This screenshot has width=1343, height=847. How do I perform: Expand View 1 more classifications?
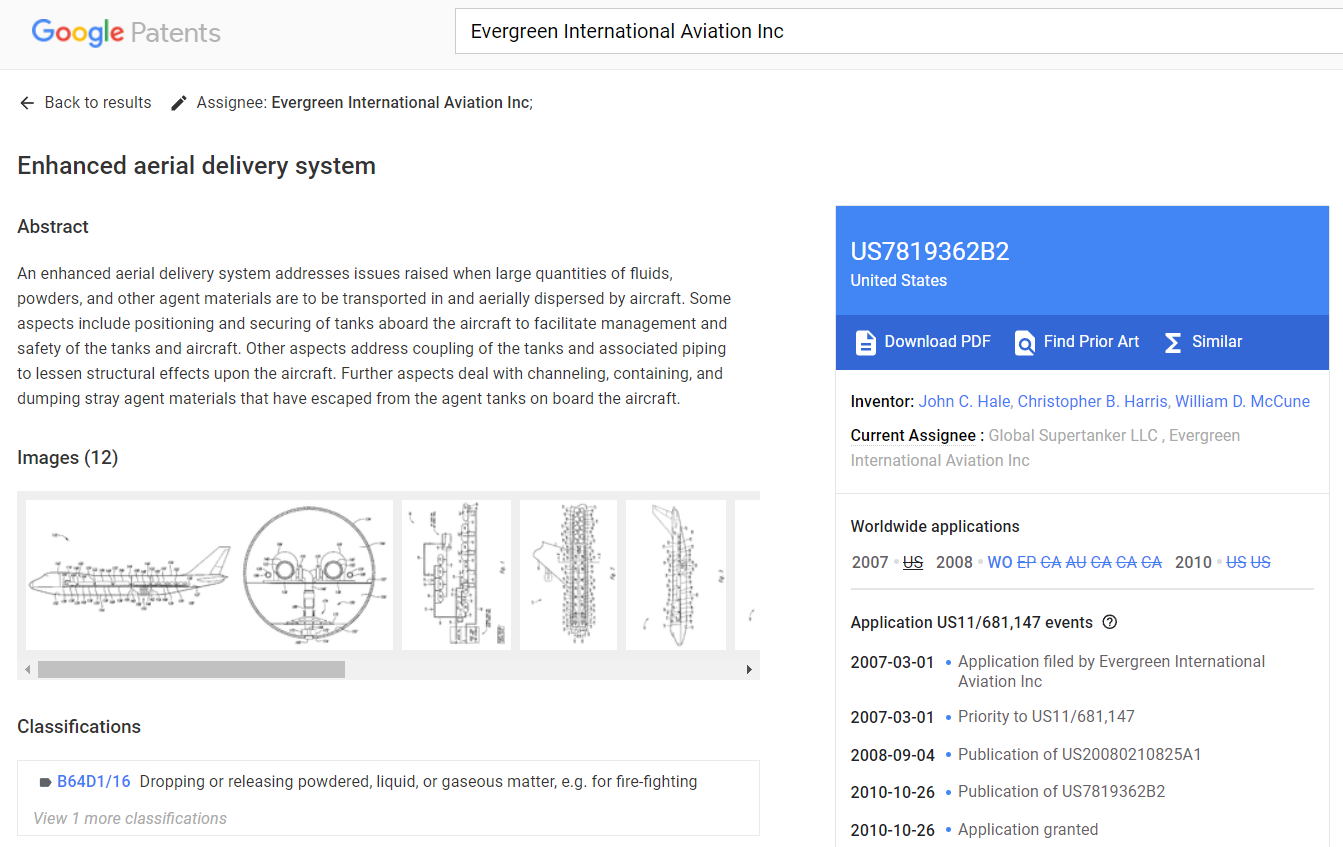[130, 818]
